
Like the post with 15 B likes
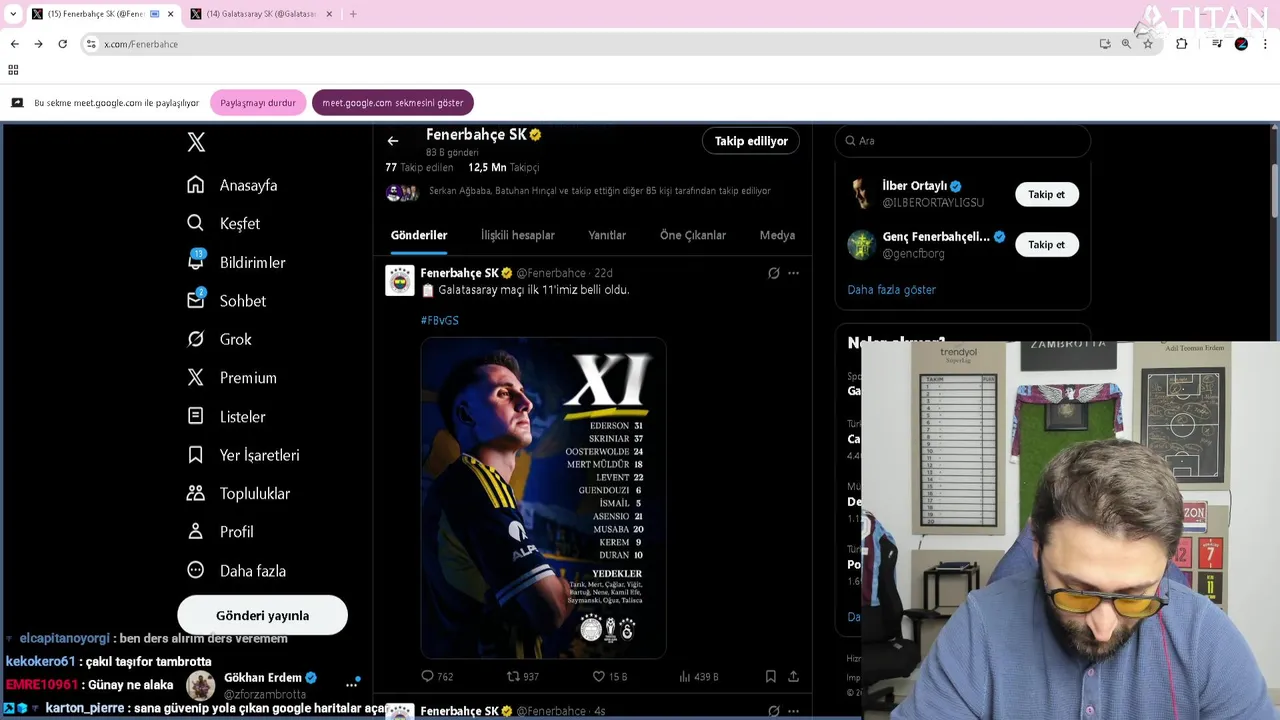click(610, 677)
